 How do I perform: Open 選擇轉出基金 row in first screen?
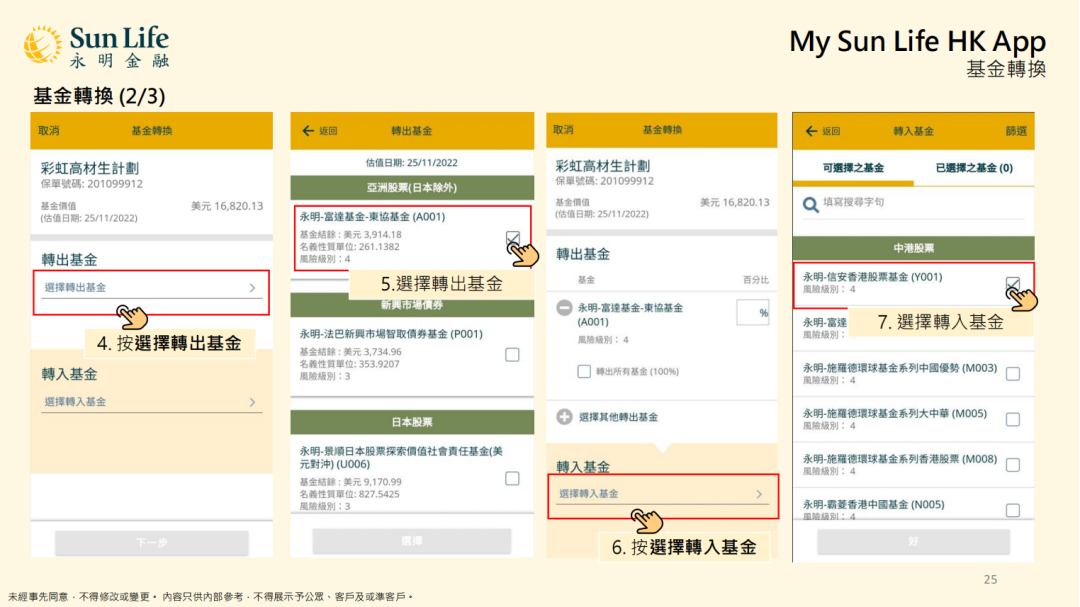click(152, 288)
